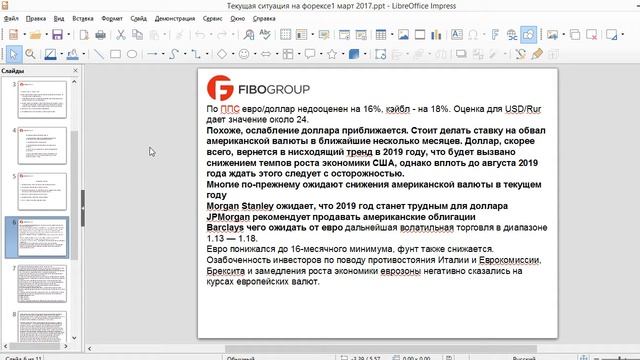This screenshot has height=360, width=640.
Task: Insert a text box
Action: click(457, 35)
